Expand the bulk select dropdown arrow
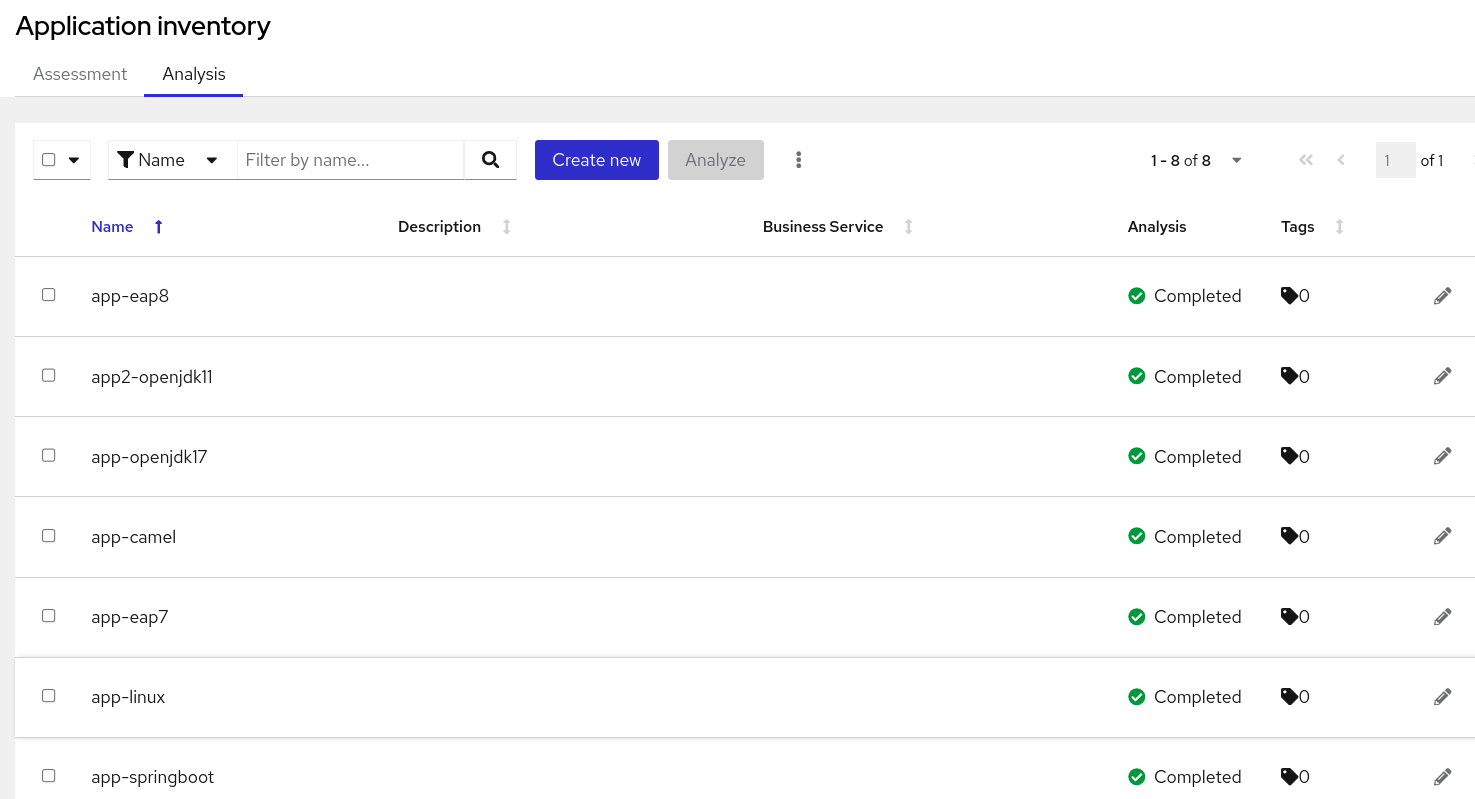1475x799 pixels. [74, 160]
